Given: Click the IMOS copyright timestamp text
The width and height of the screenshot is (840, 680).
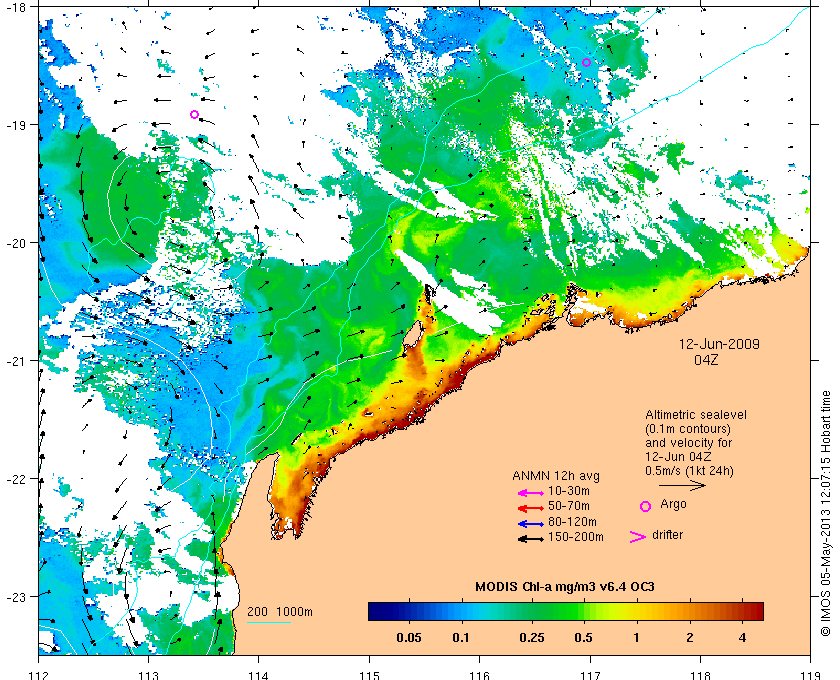Looking at the screenshot, I should (x=826, y=513).
